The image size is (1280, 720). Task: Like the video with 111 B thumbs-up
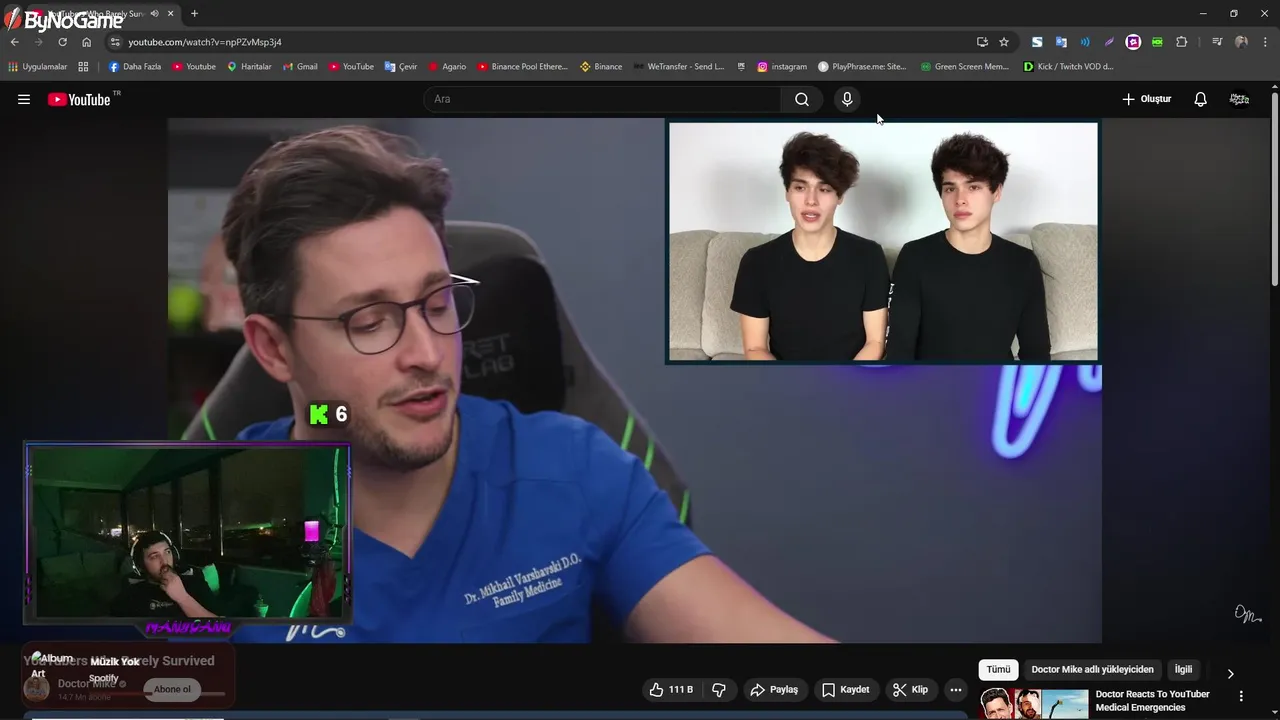[671, 690]
